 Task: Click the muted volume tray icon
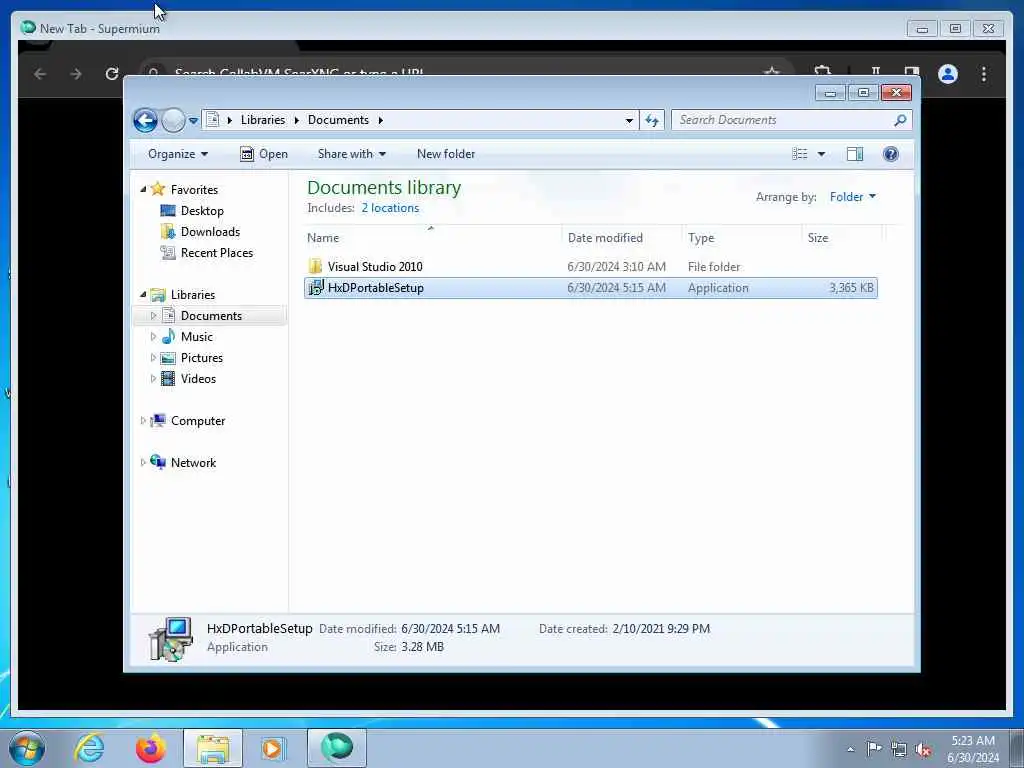click(x=923, y=750)
